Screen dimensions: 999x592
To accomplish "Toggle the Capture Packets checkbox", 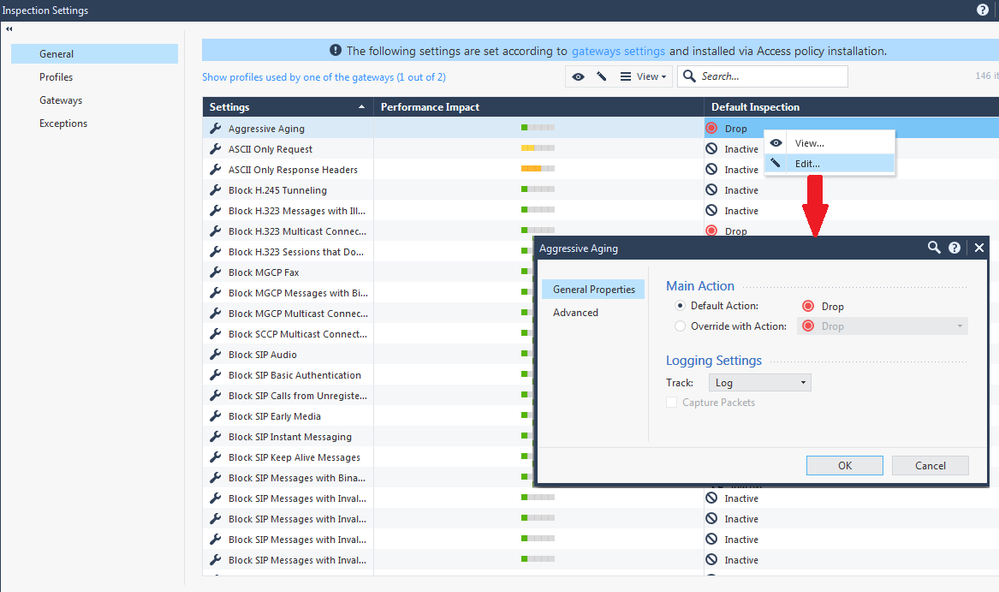I will [x=673, y=402].
